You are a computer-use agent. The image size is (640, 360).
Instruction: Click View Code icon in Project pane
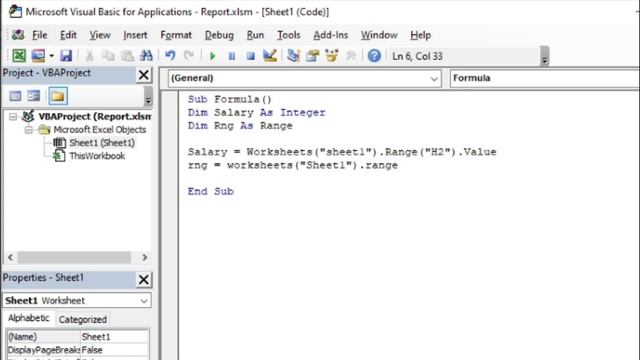click(x=16, y=96)
